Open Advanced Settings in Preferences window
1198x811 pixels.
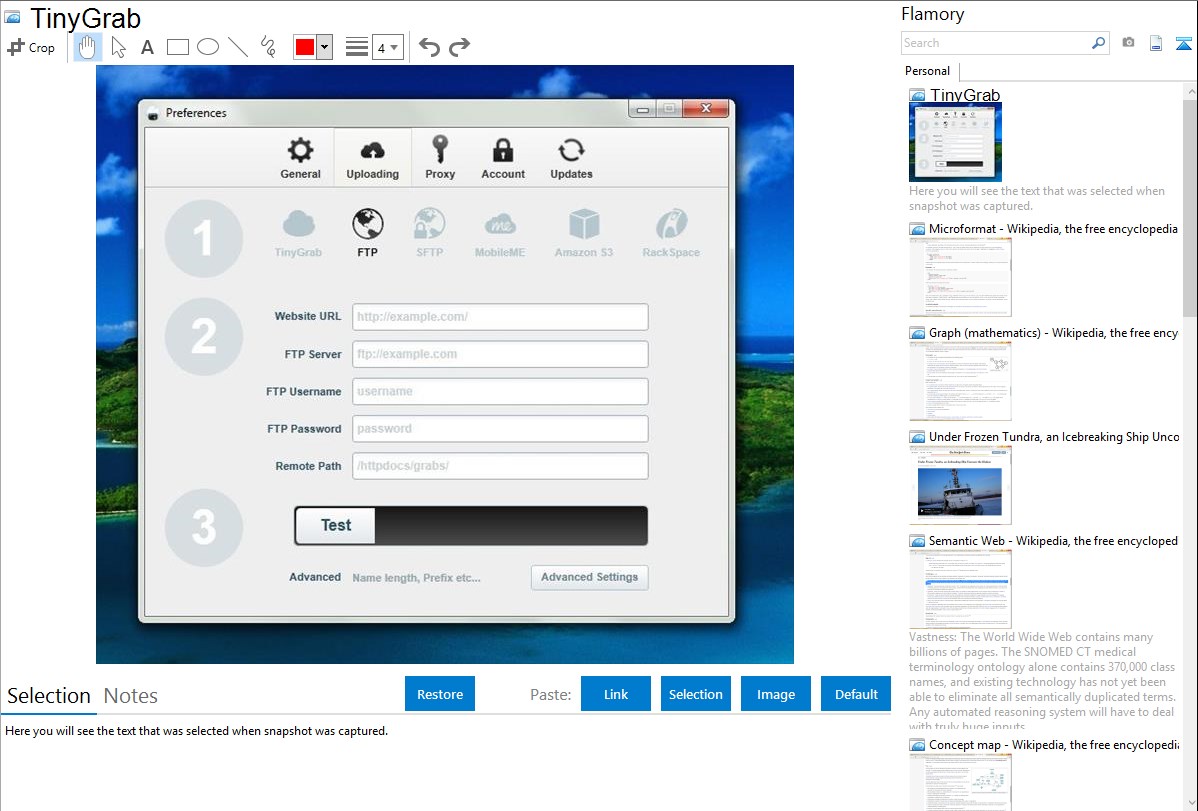coord(590,578)
